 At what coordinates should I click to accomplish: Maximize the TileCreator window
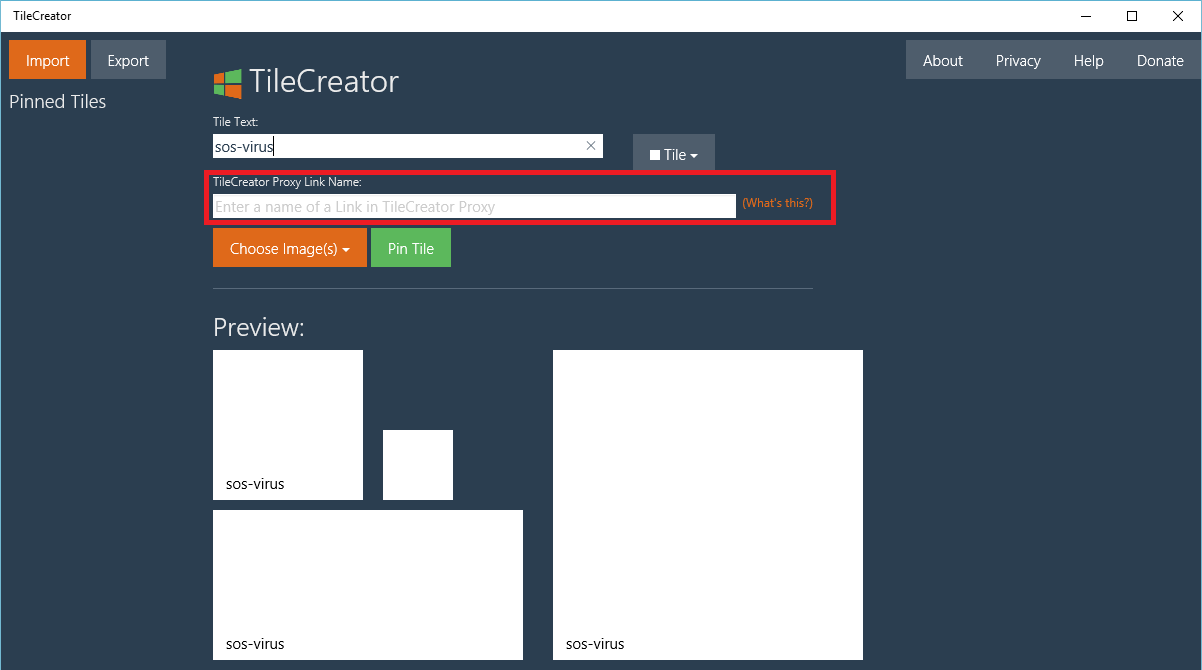pos(1131,16)
